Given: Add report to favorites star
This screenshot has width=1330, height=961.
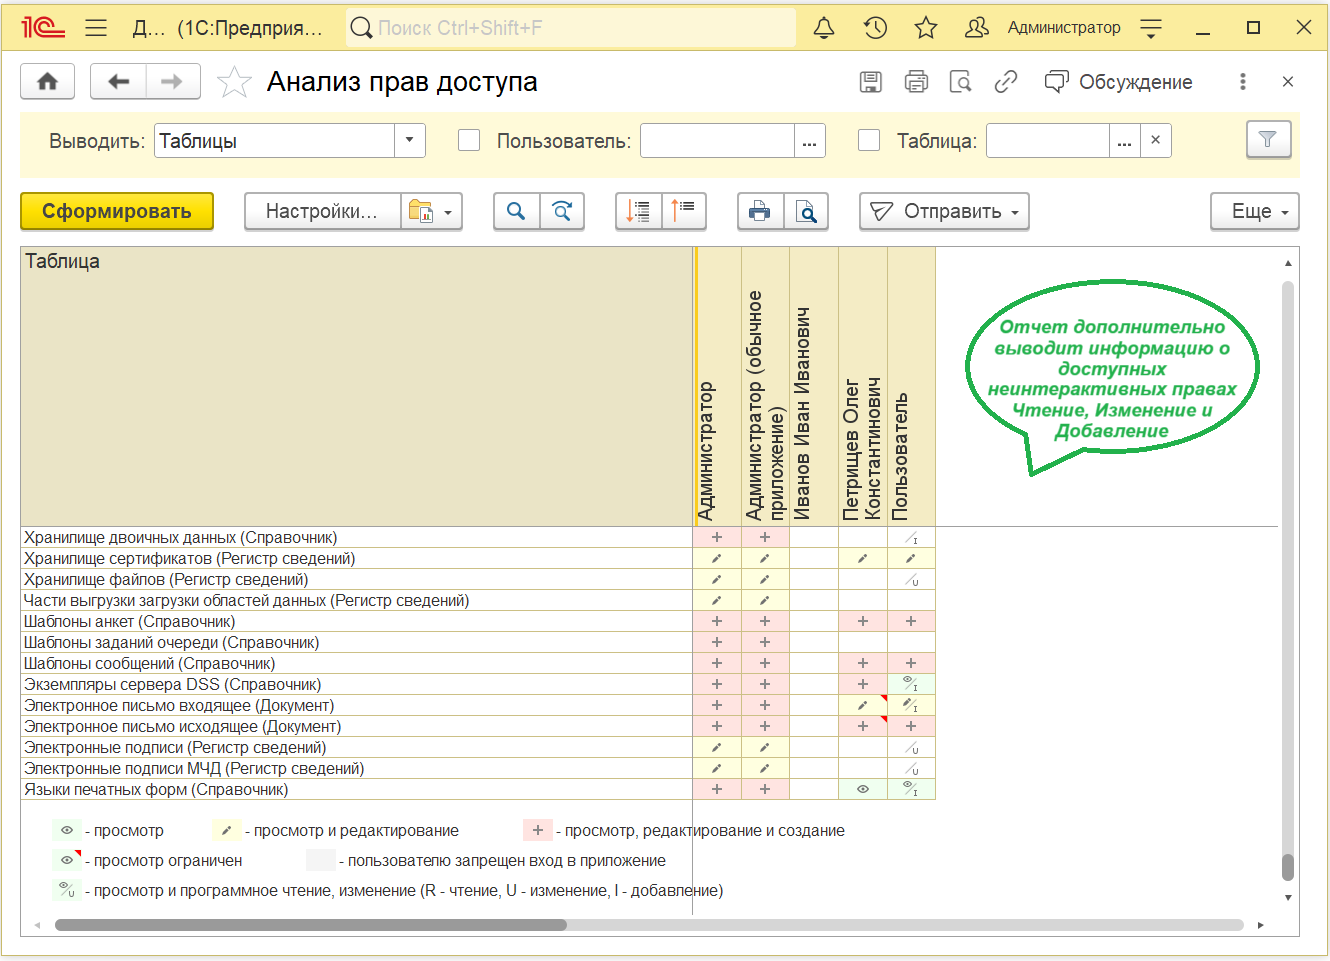Looking at the screenshot, I should [234, 82].
